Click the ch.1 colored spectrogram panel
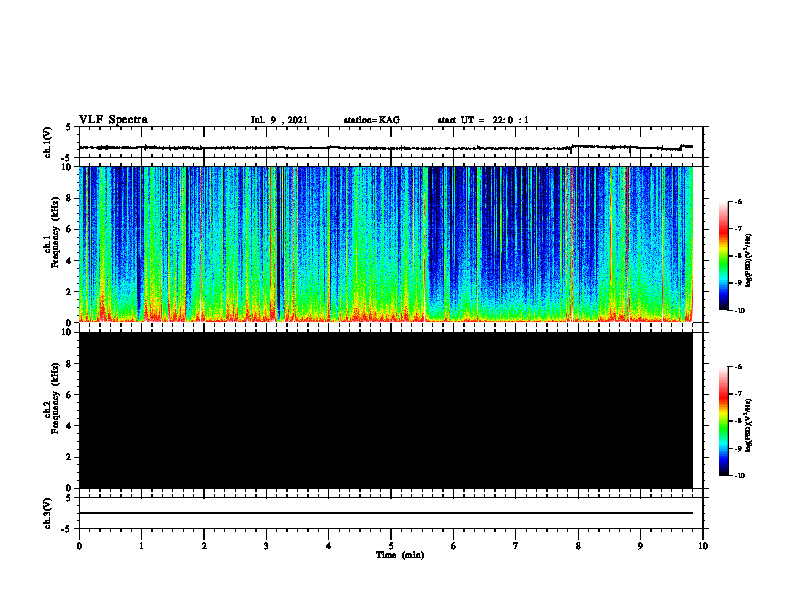Viewport: 792px width, 612px height. pos(386,244)
